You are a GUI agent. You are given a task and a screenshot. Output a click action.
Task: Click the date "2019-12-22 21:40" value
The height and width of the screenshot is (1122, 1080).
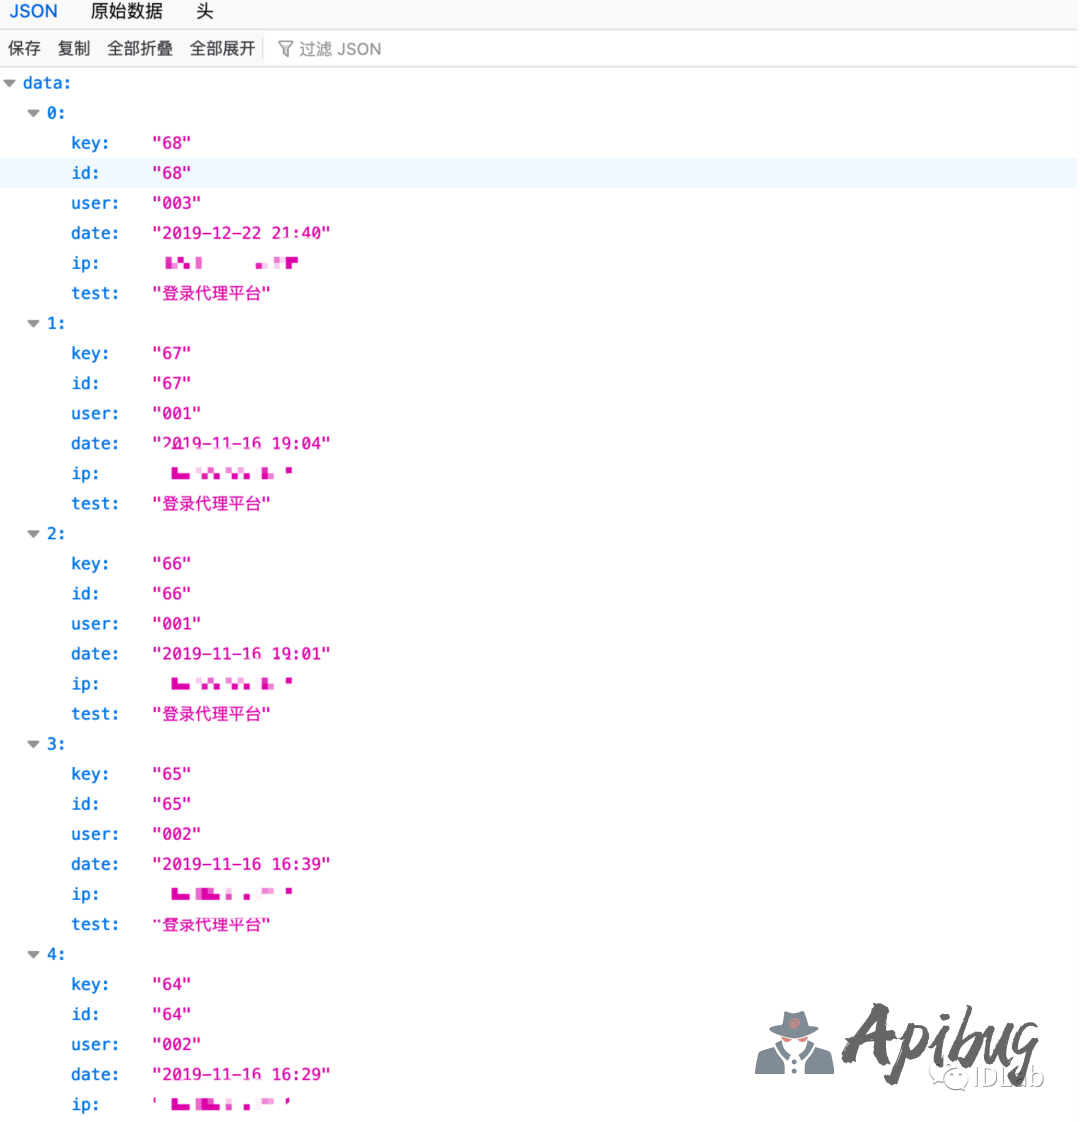tap(241, 233)
